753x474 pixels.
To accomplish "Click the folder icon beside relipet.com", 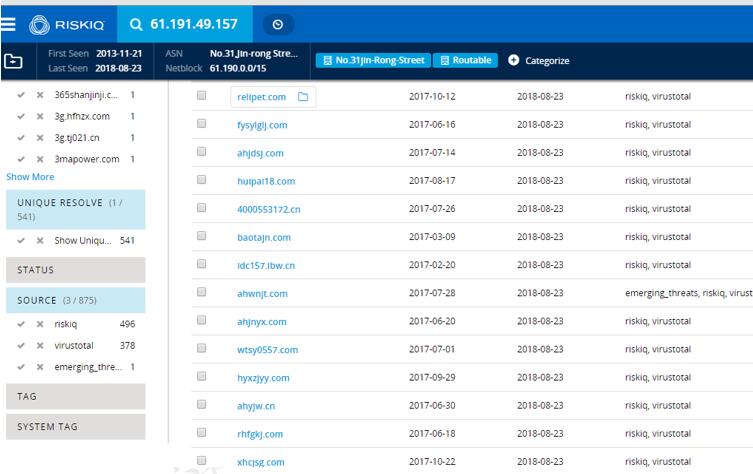I will [x=303, y=97].
